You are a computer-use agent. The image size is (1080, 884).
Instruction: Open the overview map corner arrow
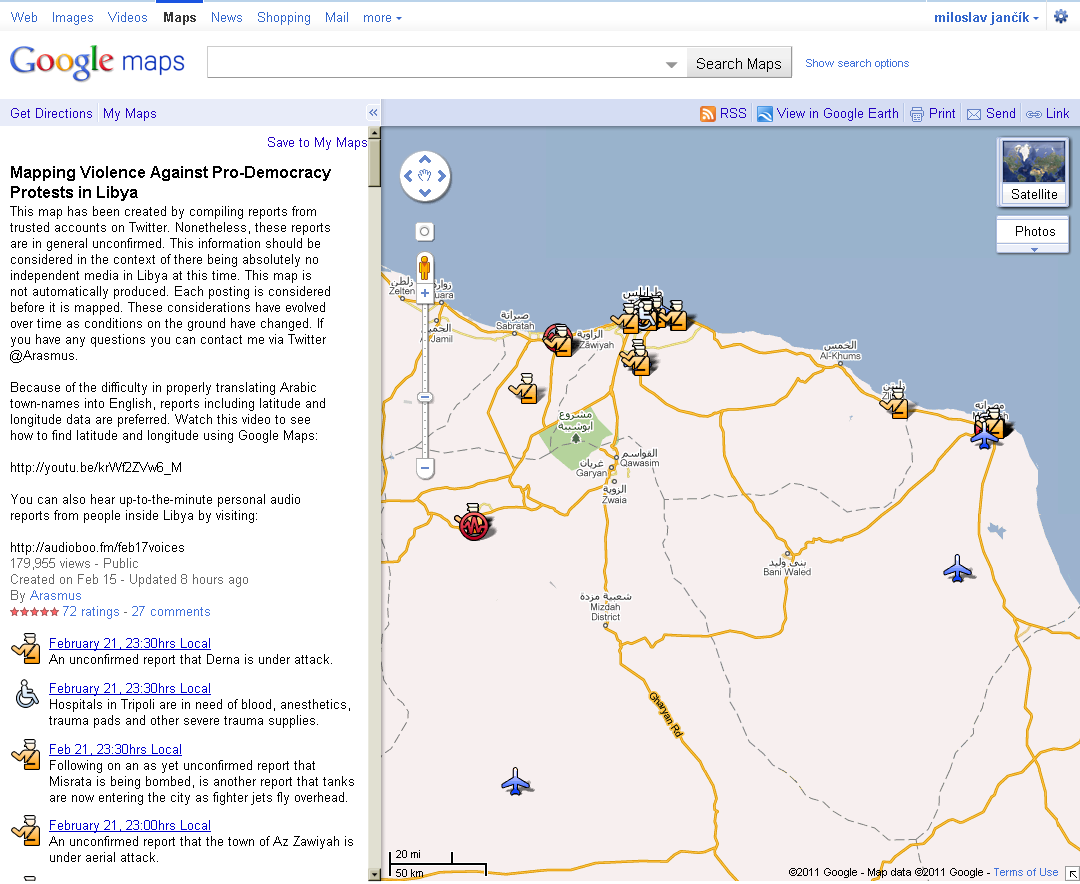click(1072, 874)
